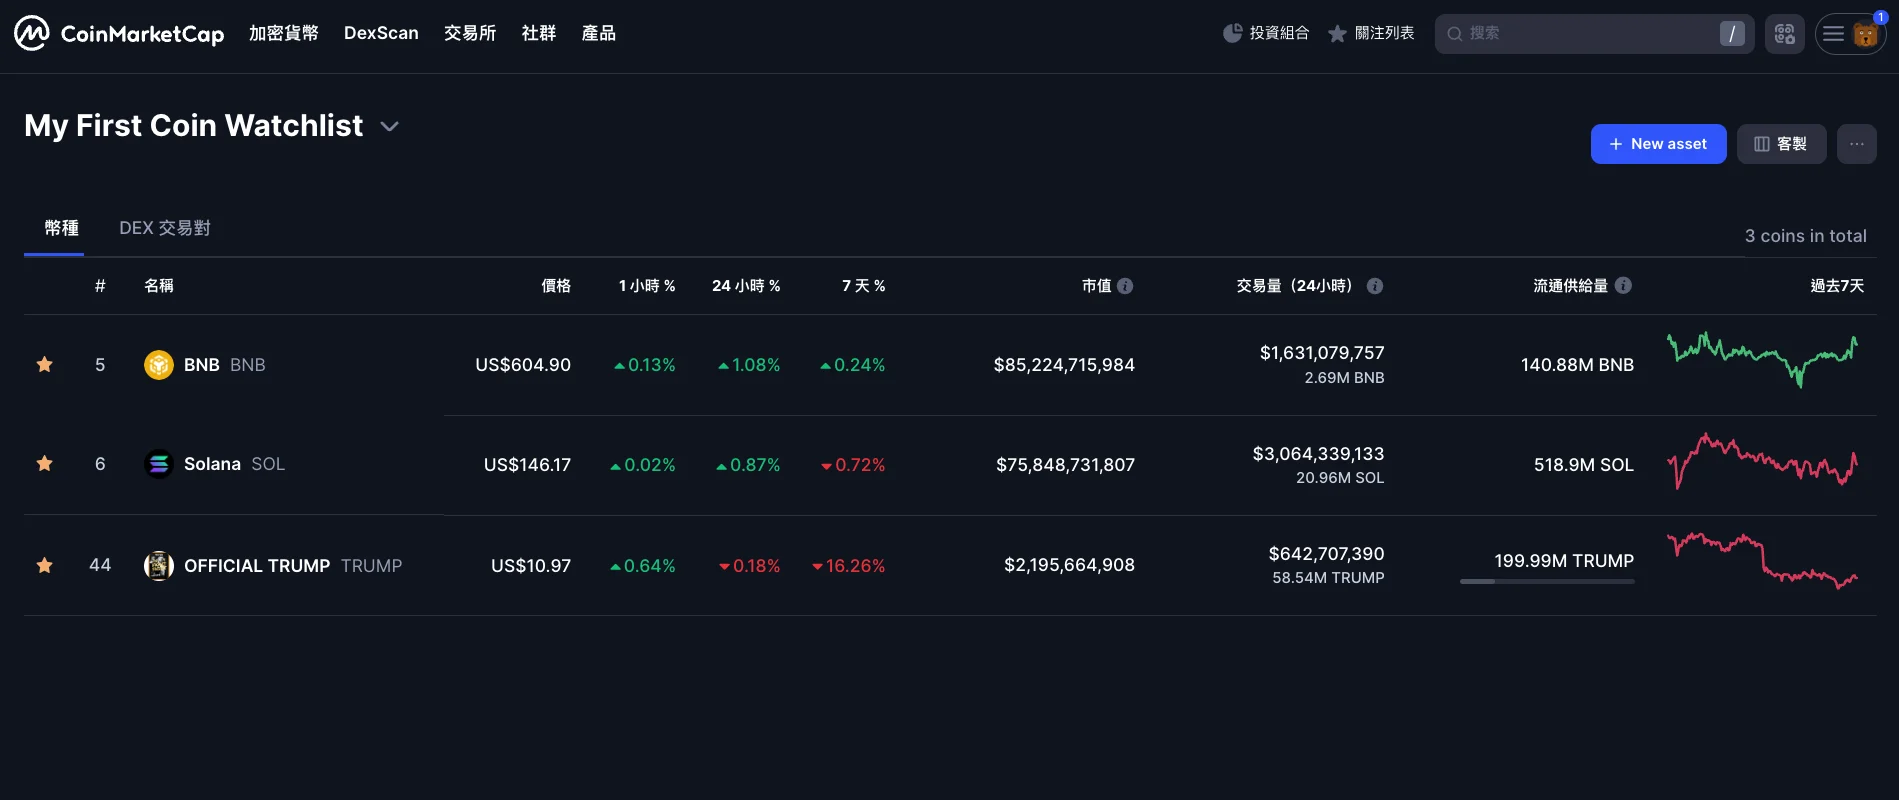Sort by the 交易量 (24小時) column

coord(1298,286)
